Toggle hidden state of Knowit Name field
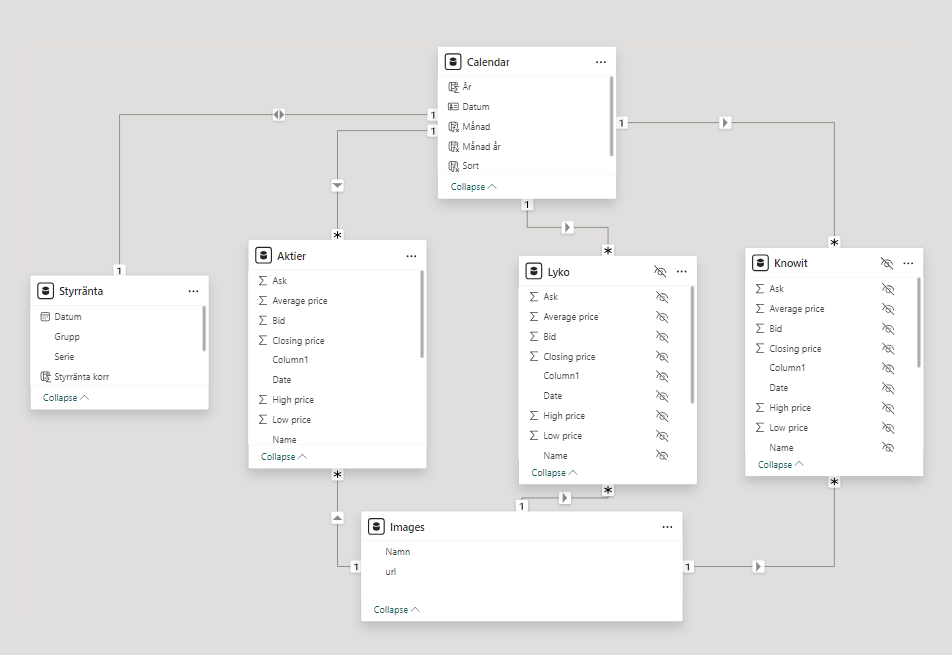The height and width of the screenshot is (655, 952). point(888,447)
